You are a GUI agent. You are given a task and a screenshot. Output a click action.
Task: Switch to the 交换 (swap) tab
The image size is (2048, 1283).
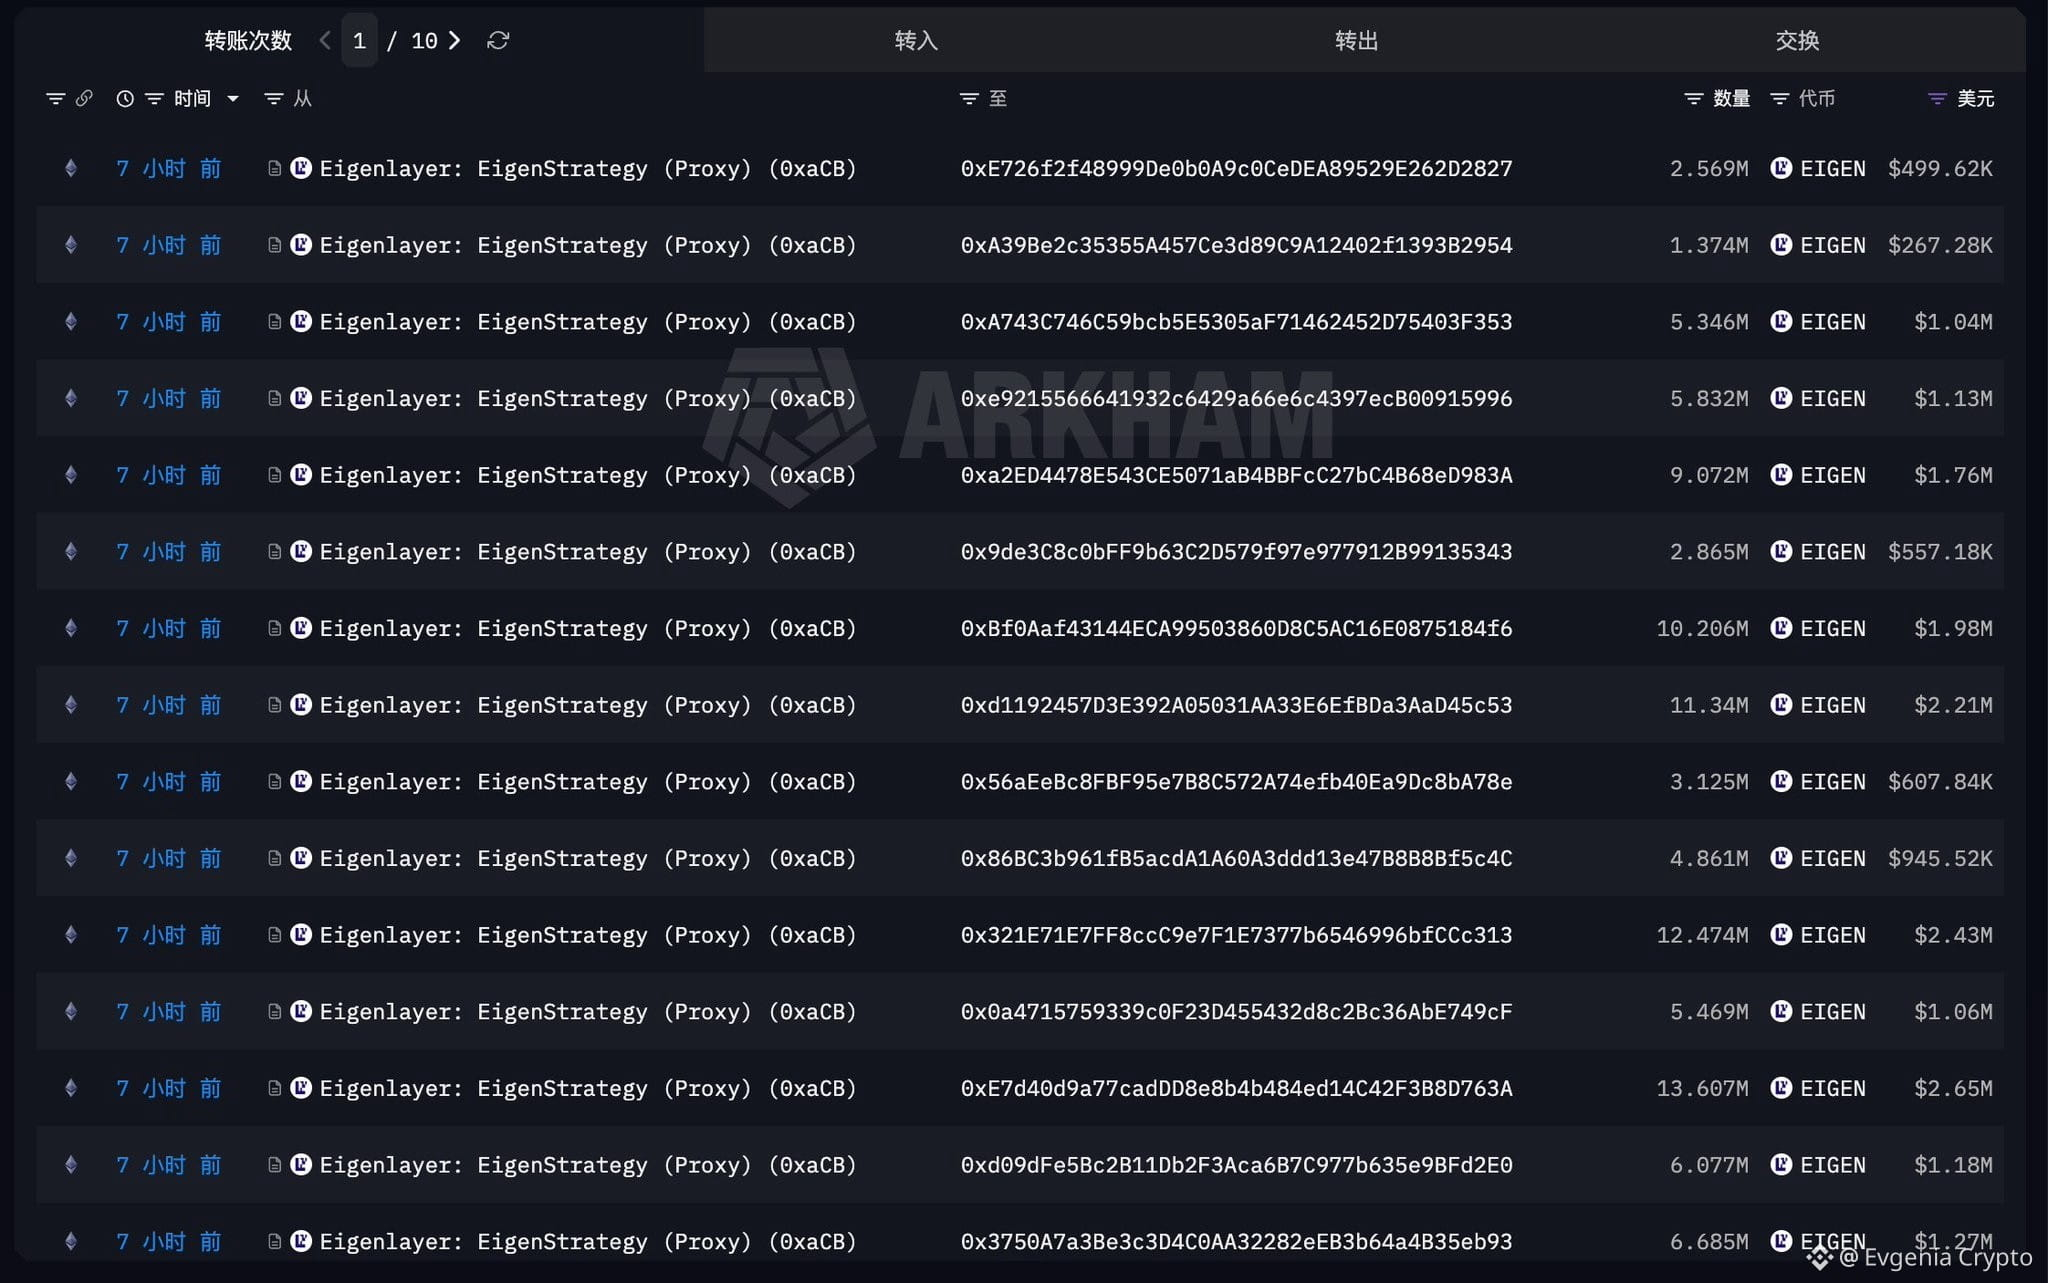click(1797, 40)
